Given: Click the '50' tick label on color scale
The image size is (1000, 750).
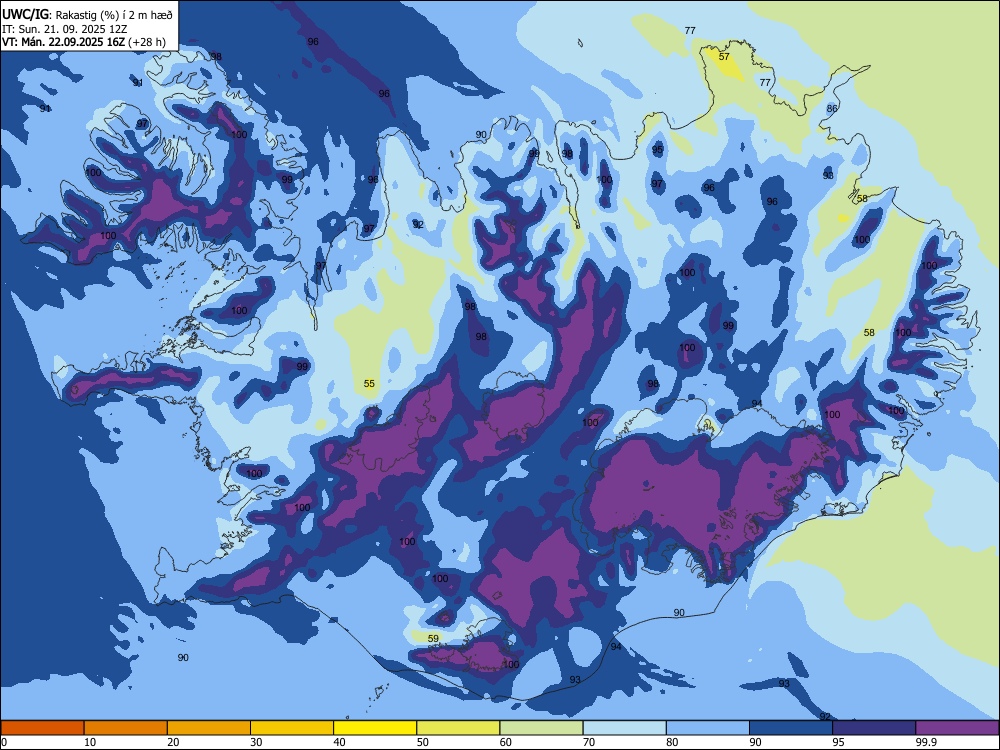Looking at the screenshot, I should tap(423, 742).
